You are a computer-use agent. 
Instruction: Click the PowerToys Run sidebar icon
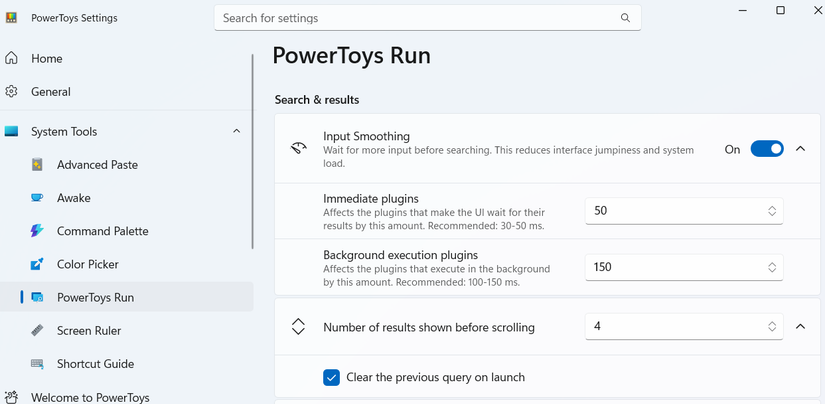coord(37,297)
